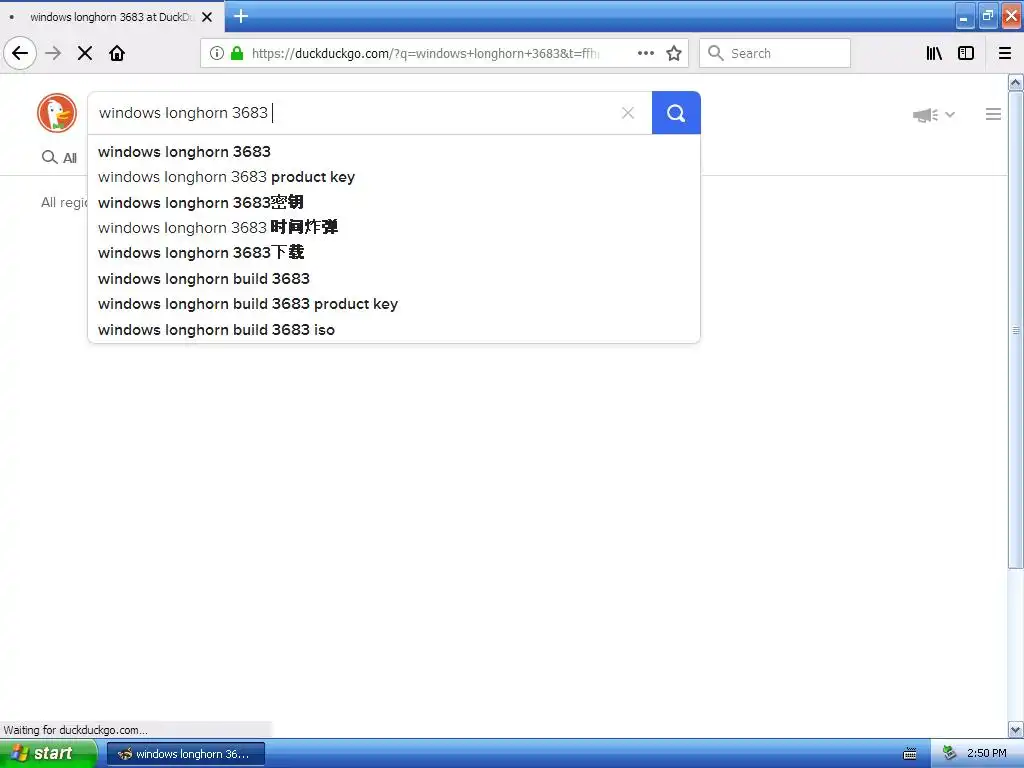Click the green secure connection padlock
Image resolution: width=1024 pixels, height=768 pixels.
click(x=237, y=54)
